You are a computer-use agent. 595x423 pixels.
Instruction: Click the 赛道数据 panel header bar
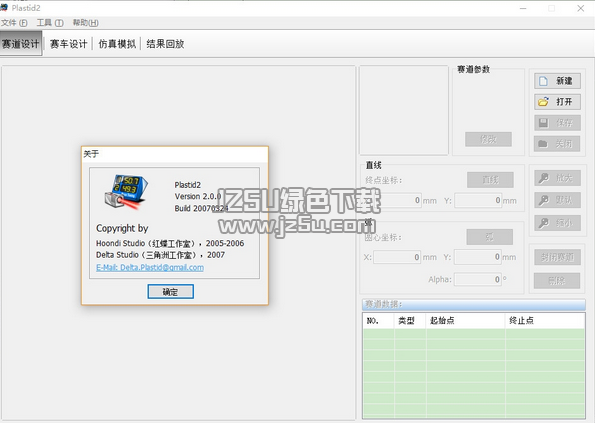(x=474, y=304)
